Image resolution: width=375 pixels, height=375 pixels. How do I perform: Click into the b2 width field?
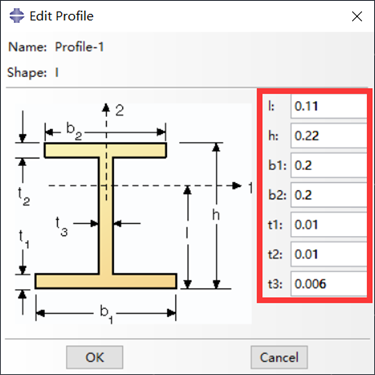[x=329, y=195]
